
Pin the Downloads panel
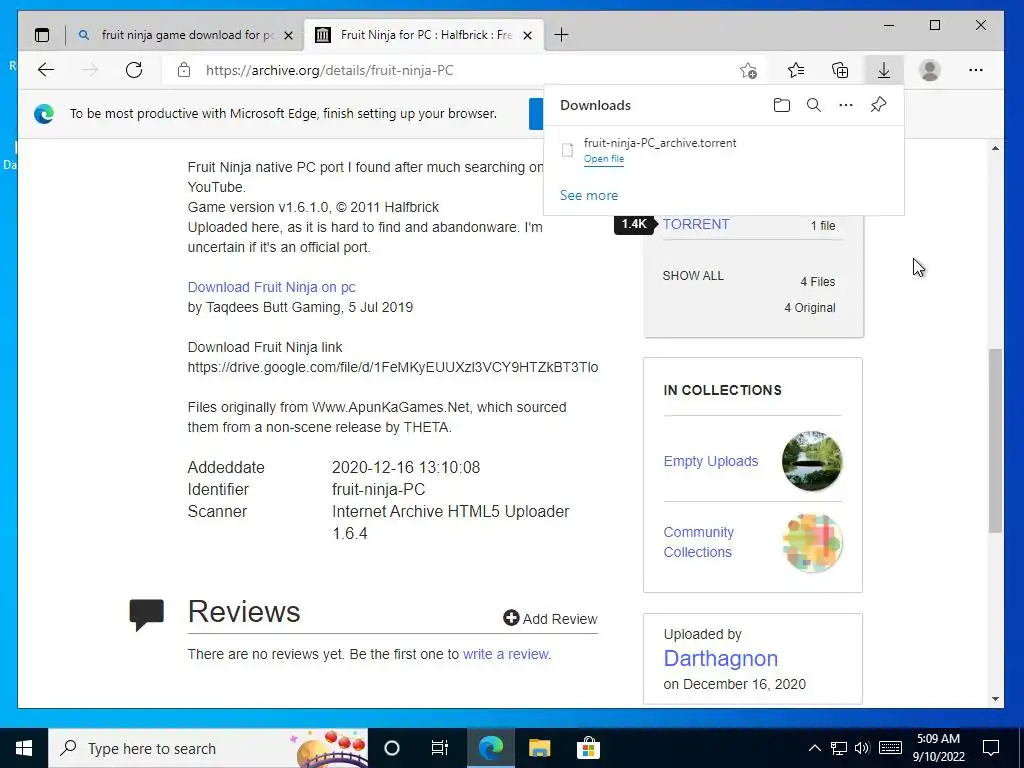coord(878,104)
